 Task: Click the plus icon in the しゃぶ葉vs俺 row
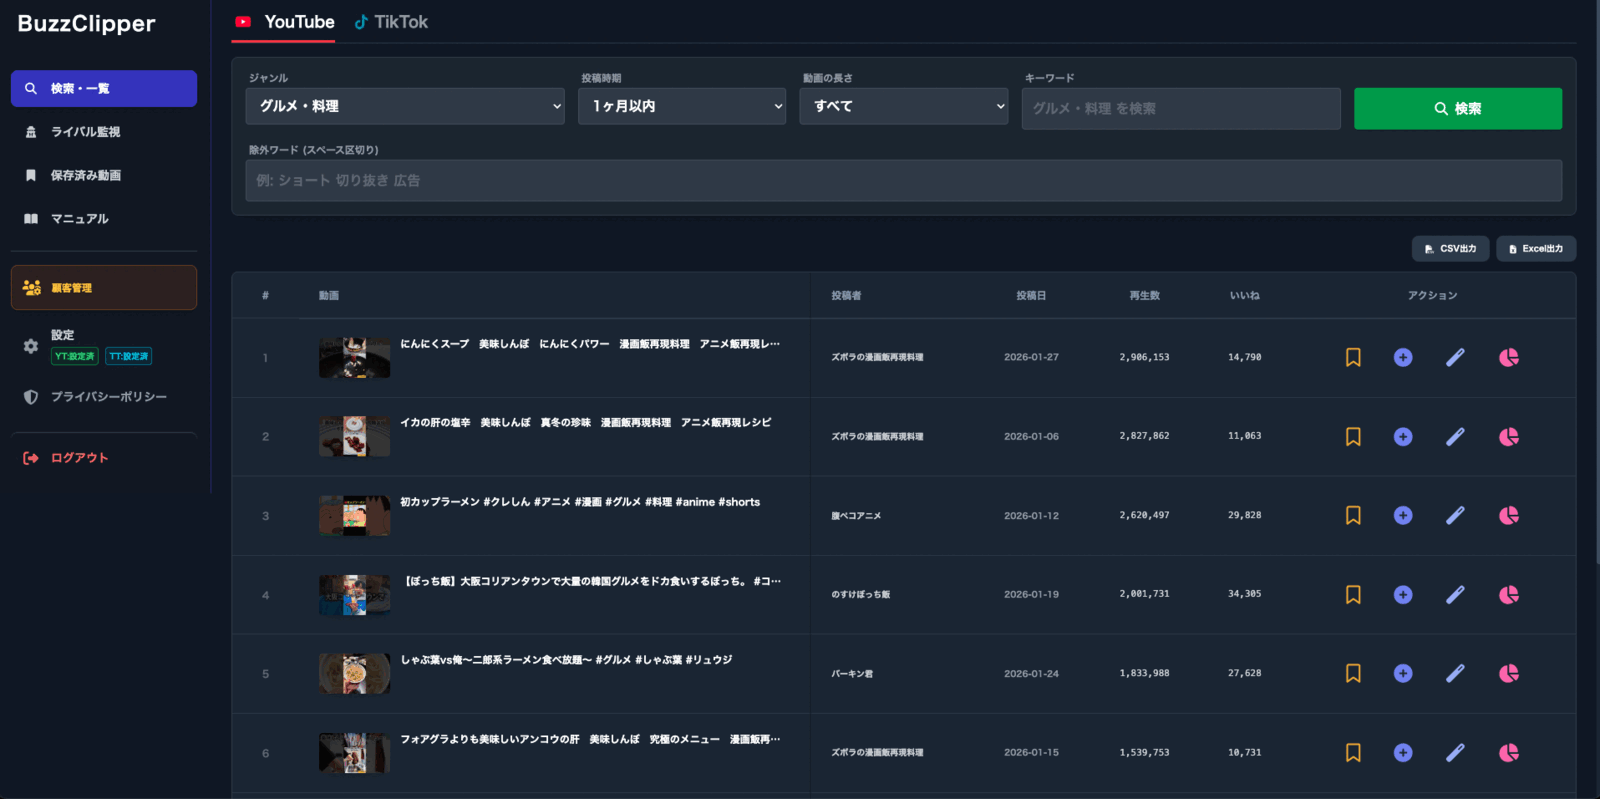pyautogui.click(x=1403, y=673)
